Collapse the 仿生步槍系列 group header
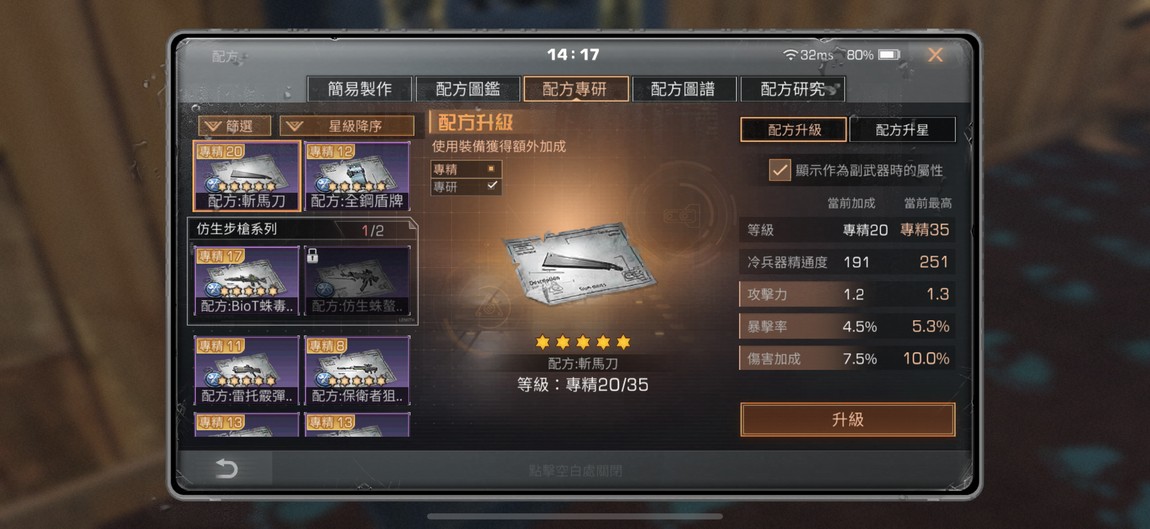The image size is (1150, 529). pyautogui.click(x=301, y=230)
